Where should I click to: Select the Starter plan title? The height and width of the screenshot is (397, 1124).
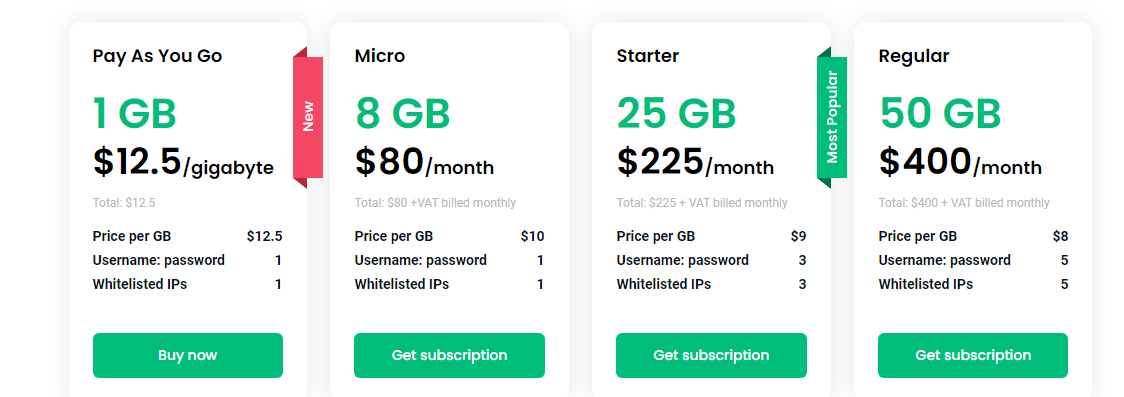[647, 56]
